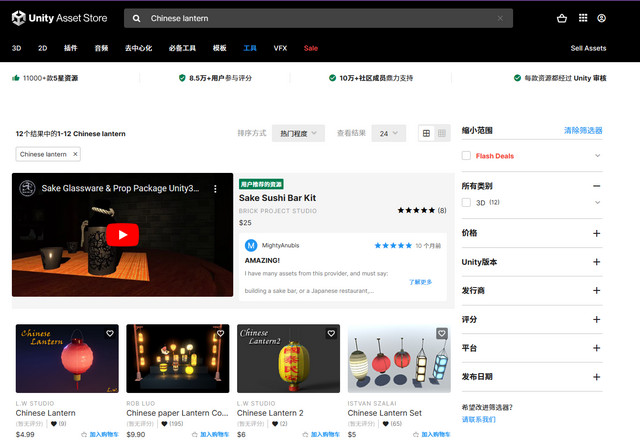Open the Sake Sushi Bar Kit title
The image size is (640, 444).
click(277, 198)
